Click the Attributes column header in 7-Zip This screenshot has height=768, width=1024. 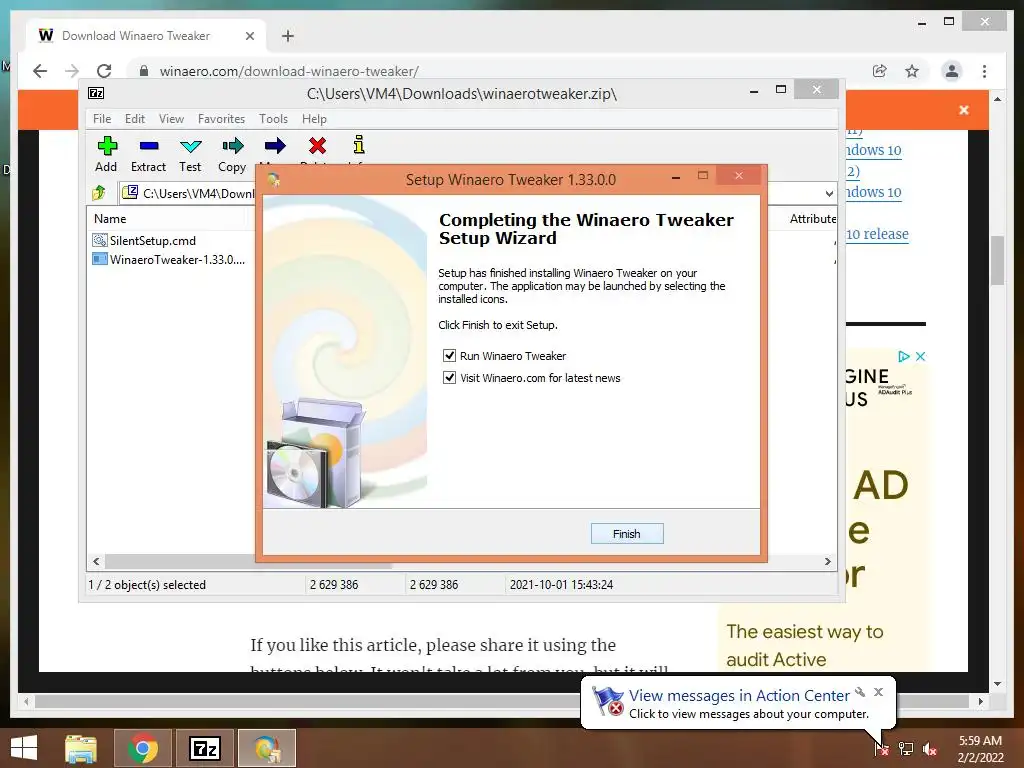click(x=812, y=219)
